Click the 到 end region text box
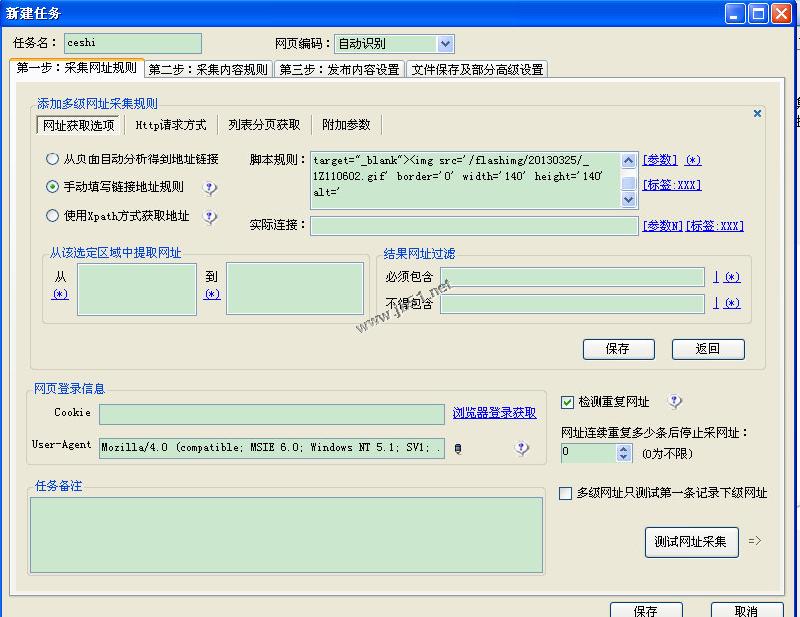800x617 pixels. pos(295,289)
